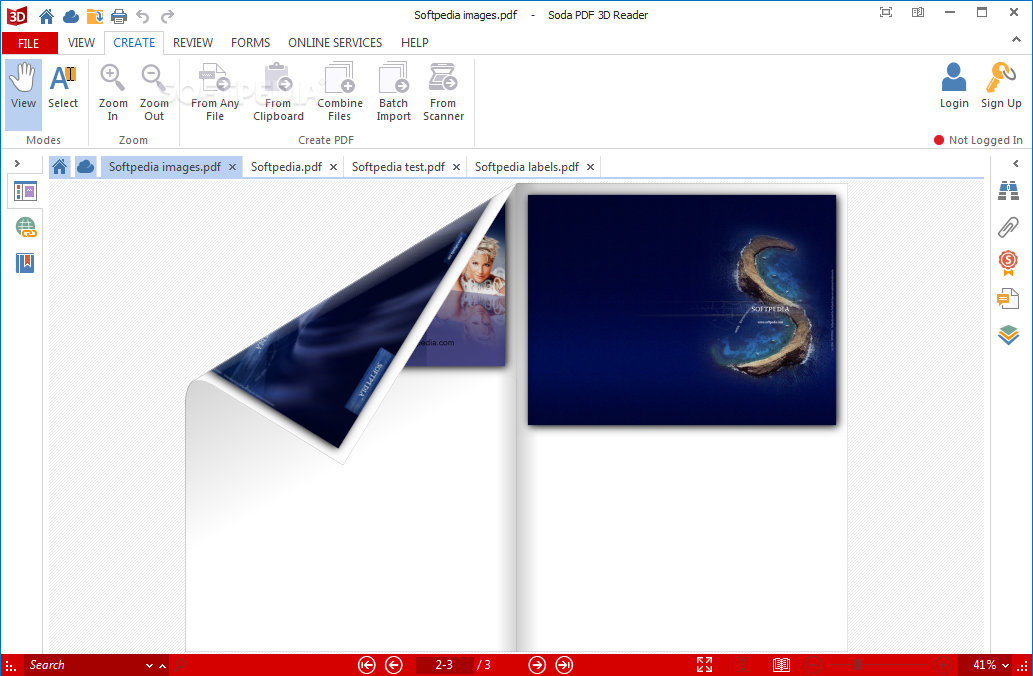
Task: Switch to the Softpedia.pdf document tab
Action: pos(286,167)
